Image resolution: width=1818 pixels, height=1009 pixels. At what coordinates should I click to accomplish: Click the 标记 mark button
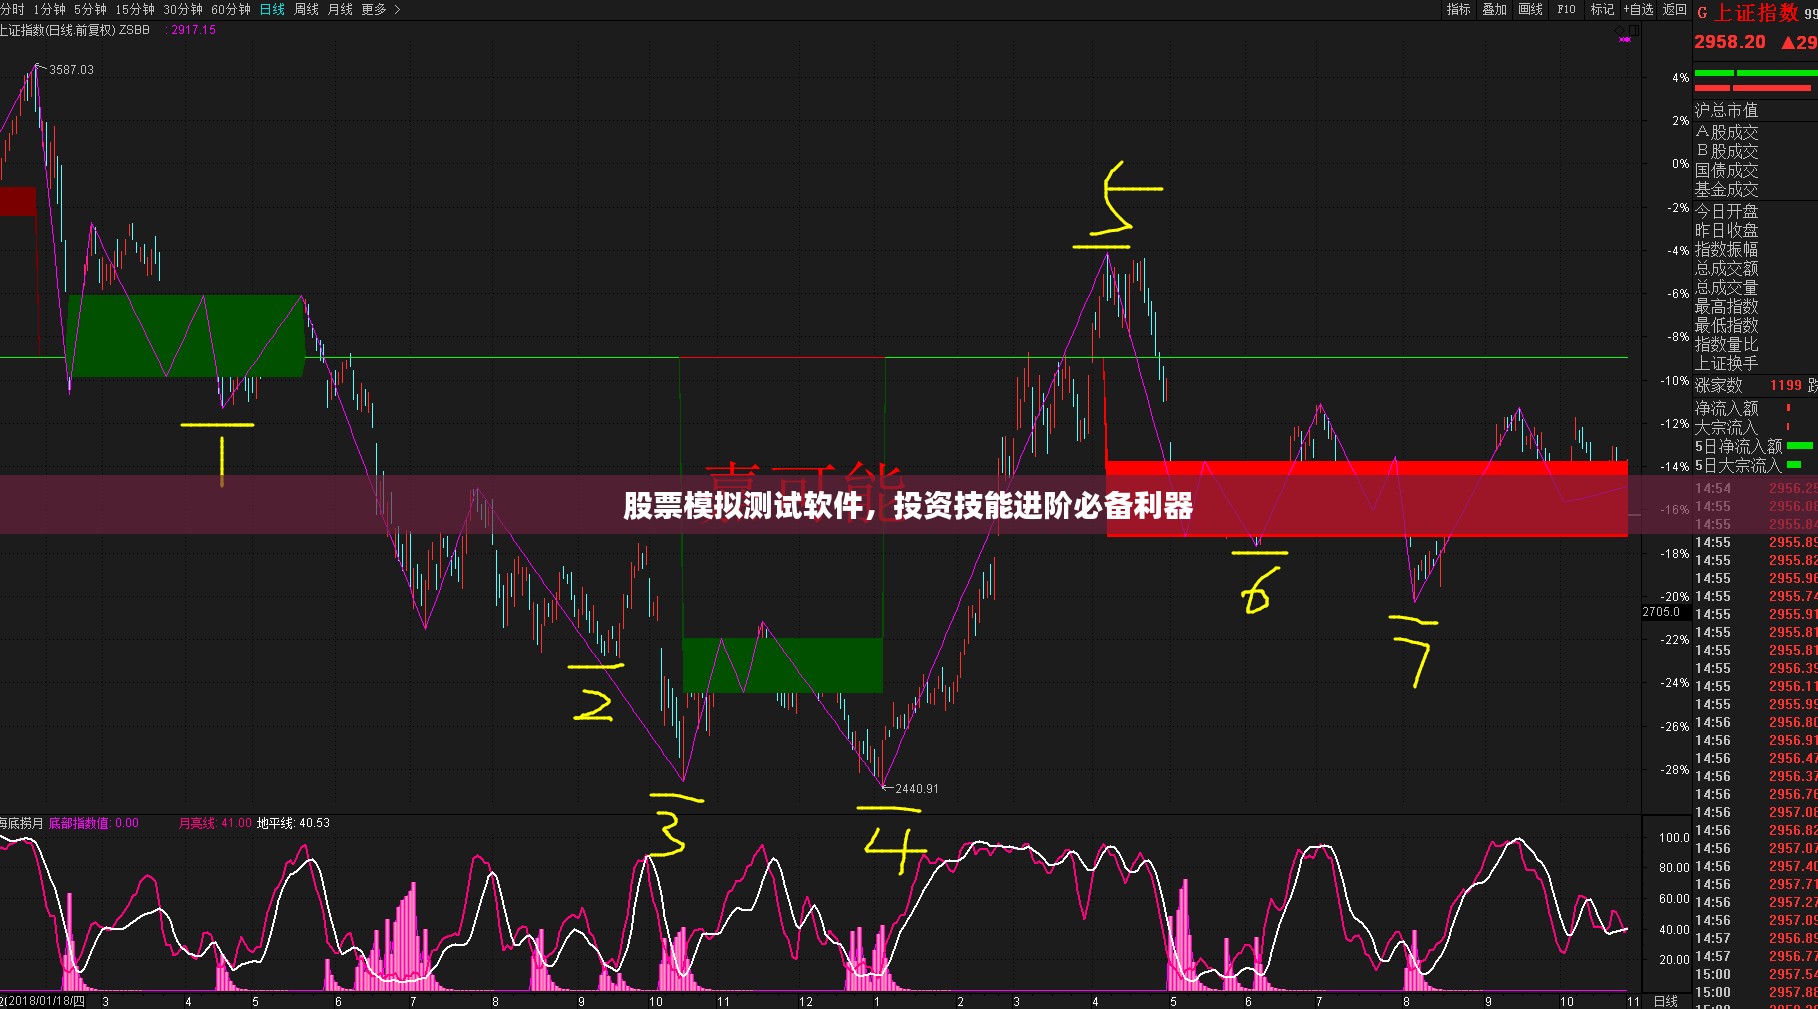1602,9
